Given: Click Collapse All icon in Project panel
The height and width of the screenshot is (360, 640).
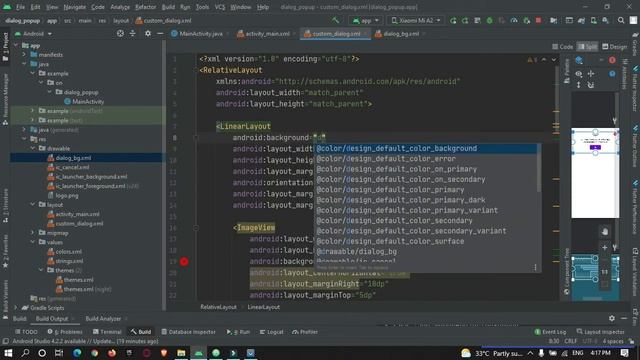Looking at the screenshot, I should coord(133,33).
